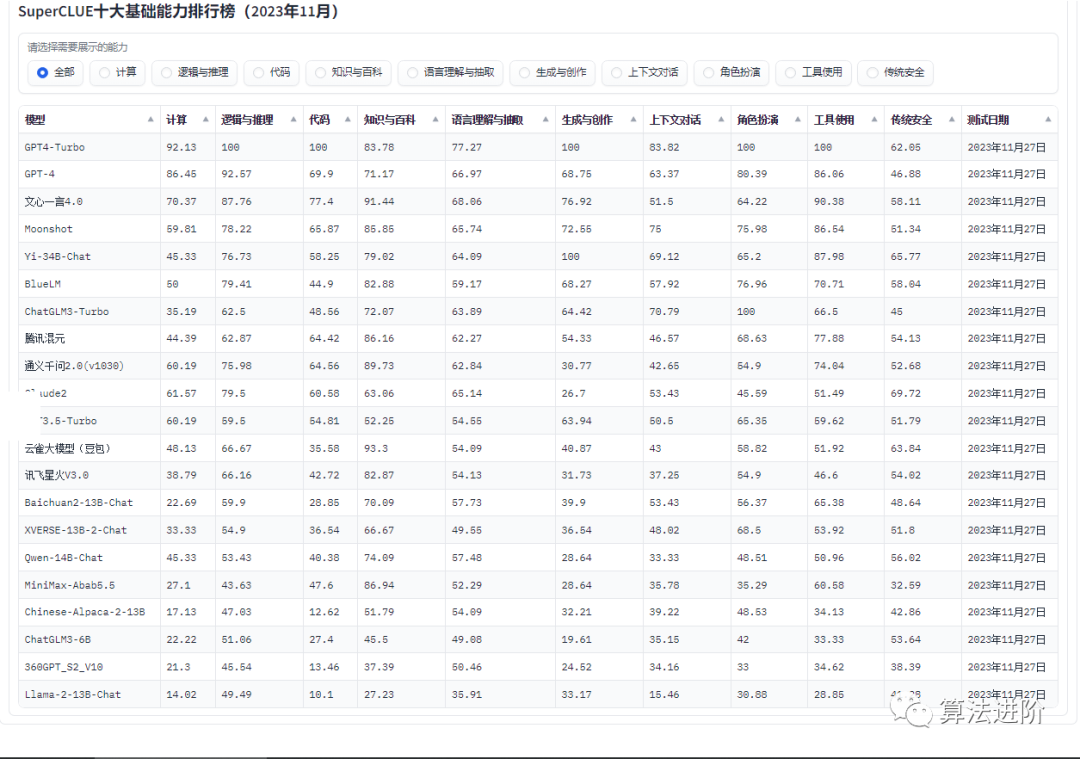1080x759 pixels.
Task: Click Moonshot 上下文对话 score 75
Action: pos(655,229)
